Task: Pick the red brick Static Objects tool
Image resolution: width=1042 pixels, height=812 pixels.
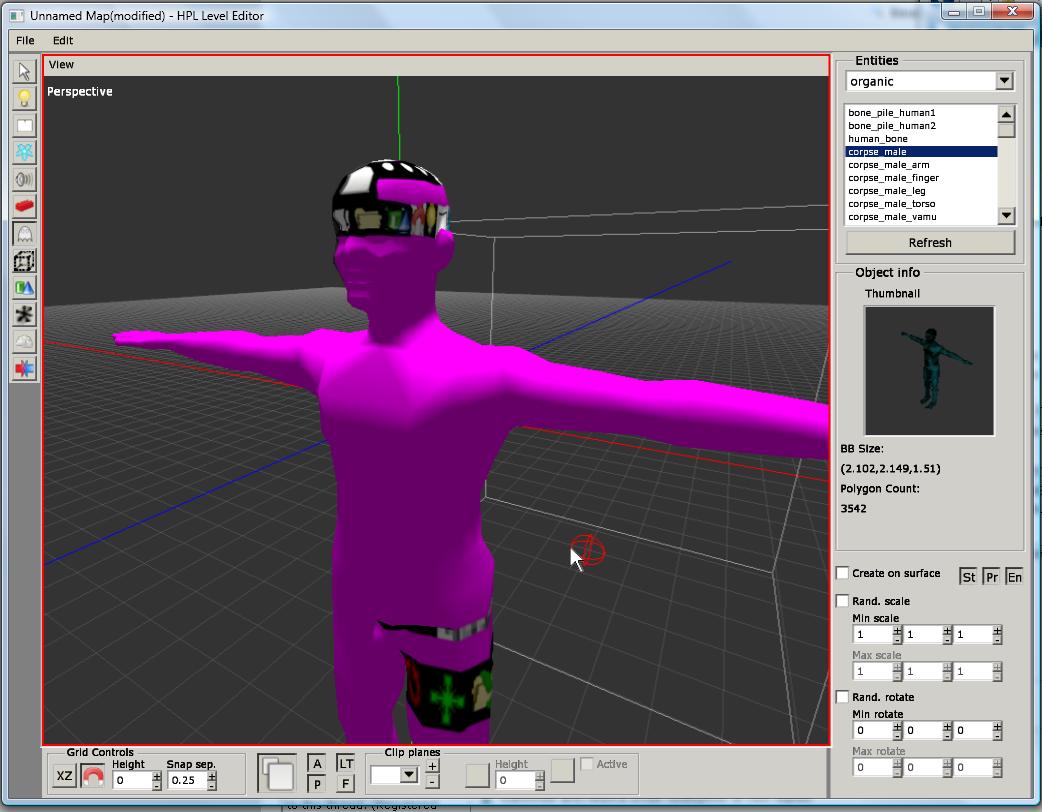Action: [24, 206]
